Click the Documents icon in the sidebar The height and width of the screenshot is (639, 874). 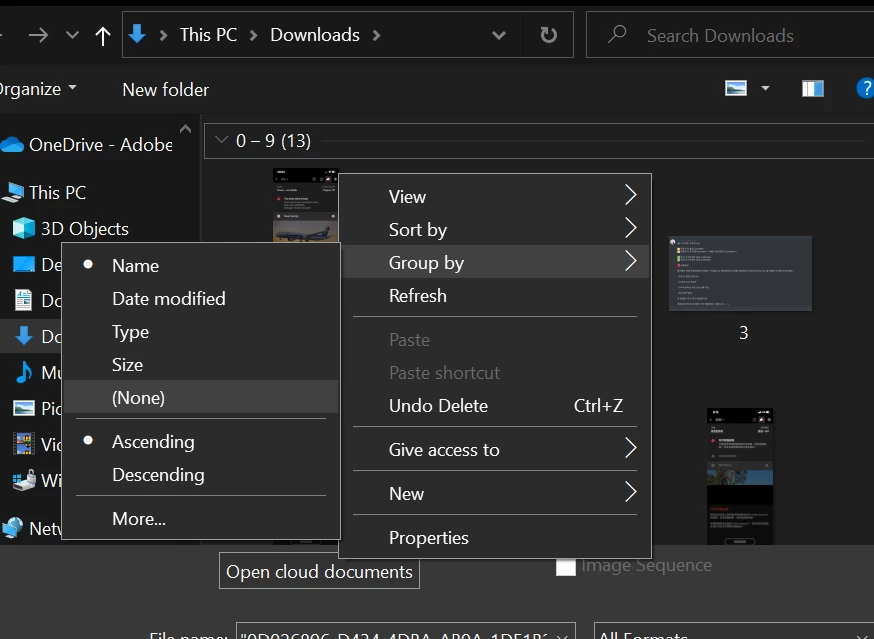23,300
